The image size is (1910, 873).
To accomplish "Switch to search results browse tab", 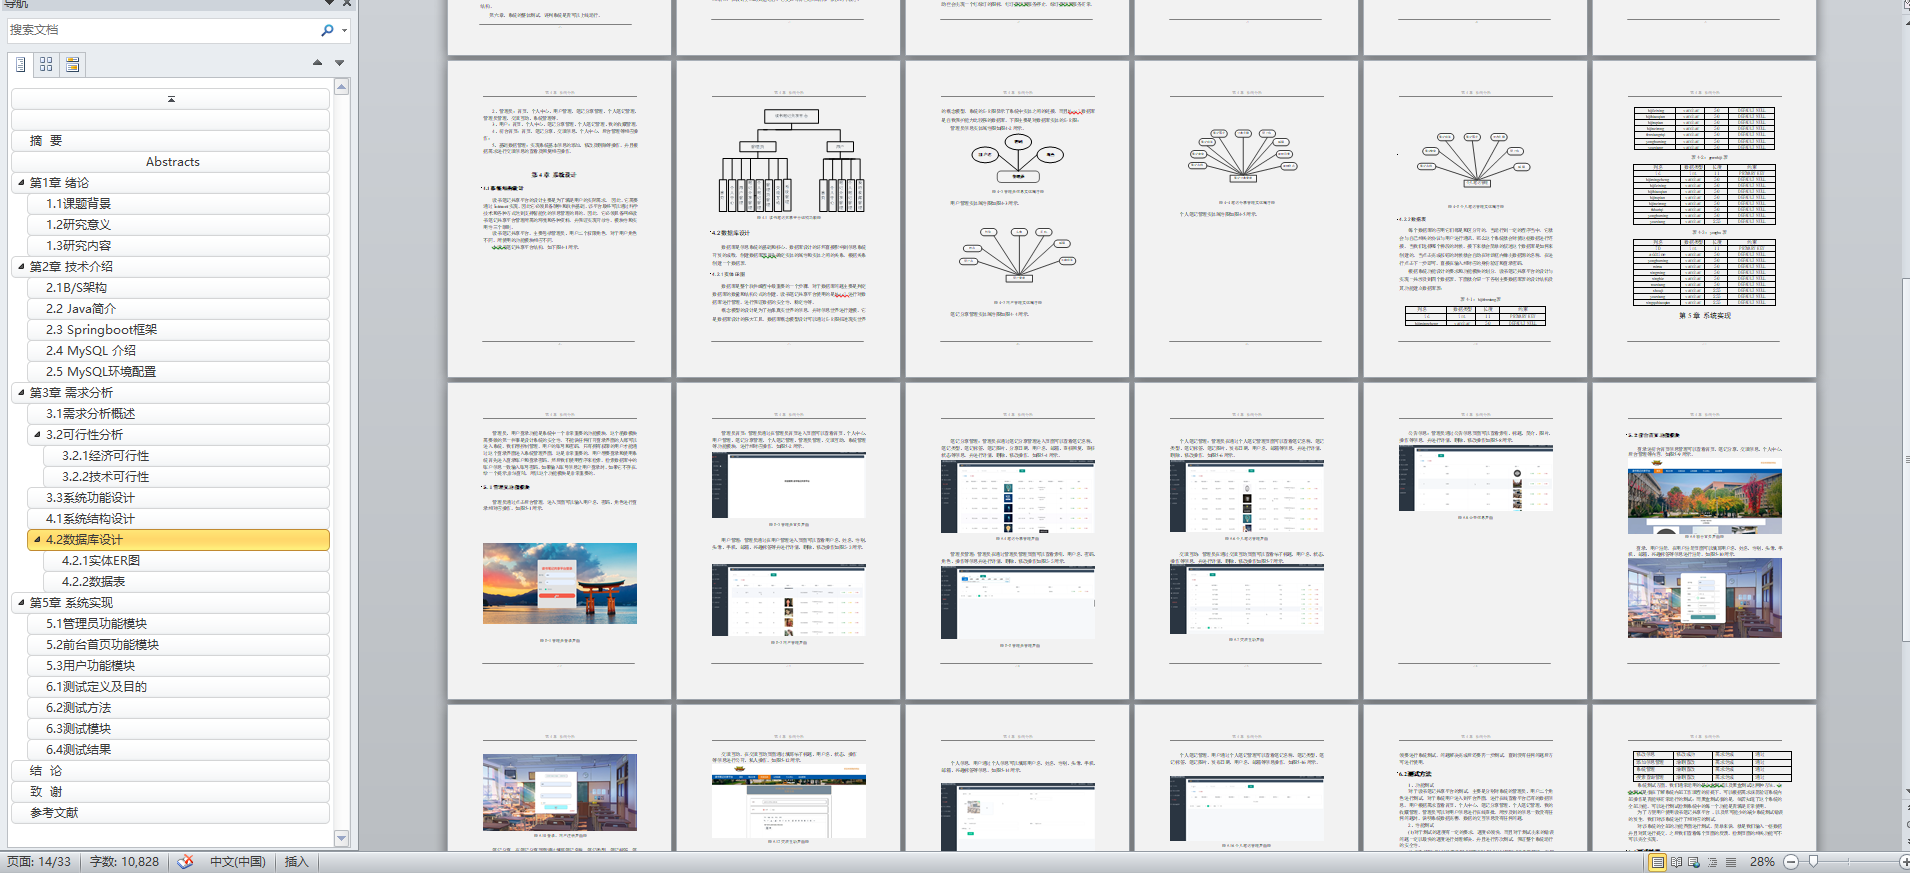I will [72, 64].
